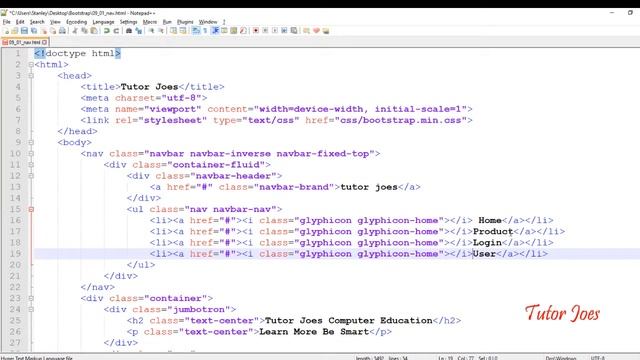This screenshot has width=640, height=360.
Task: Click the Stop Recording macro icon
Action: click(265, 31)
